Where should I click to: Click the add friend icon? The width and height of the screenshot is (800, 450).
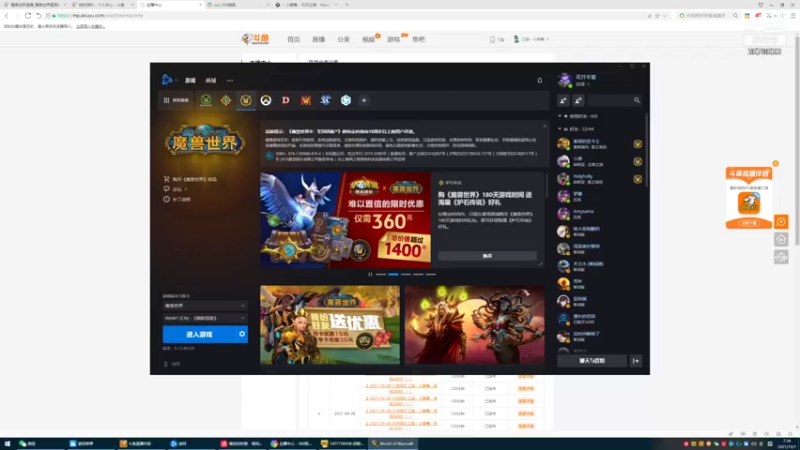pyautogui.click(x=563, y=101)
